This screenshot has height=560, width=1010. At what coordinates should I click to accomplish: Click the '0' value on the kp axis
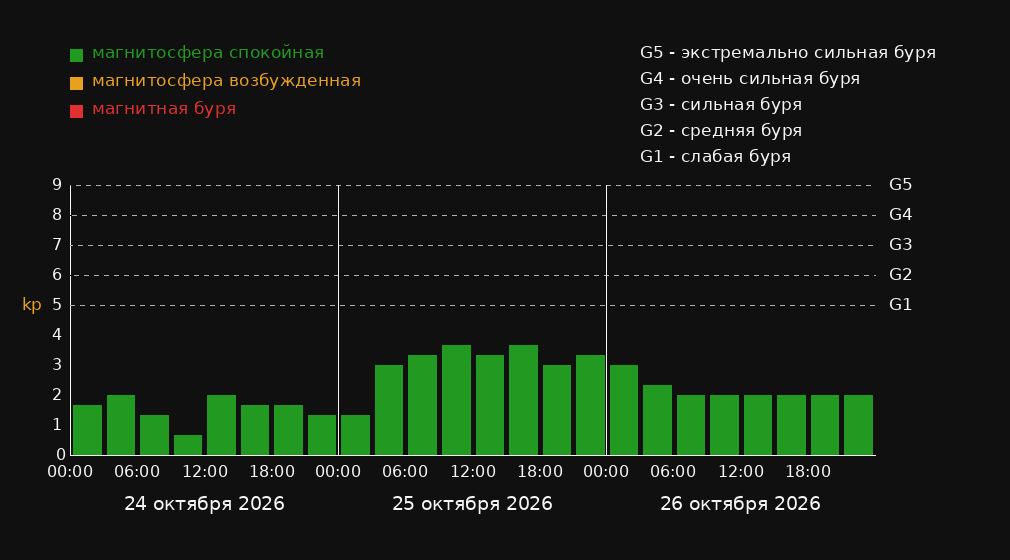[x=61, y=454]
